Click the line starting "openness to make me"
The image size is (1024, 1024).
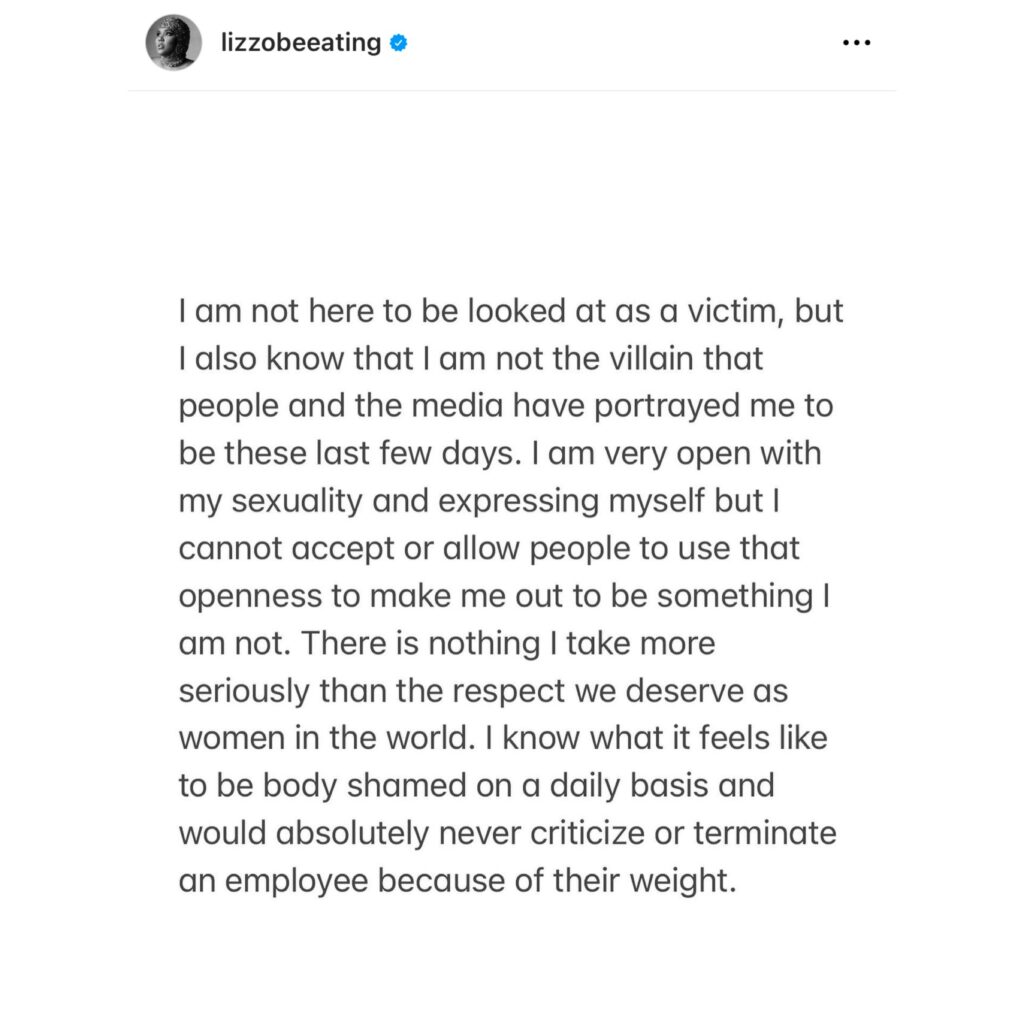(x=504, y=596)
